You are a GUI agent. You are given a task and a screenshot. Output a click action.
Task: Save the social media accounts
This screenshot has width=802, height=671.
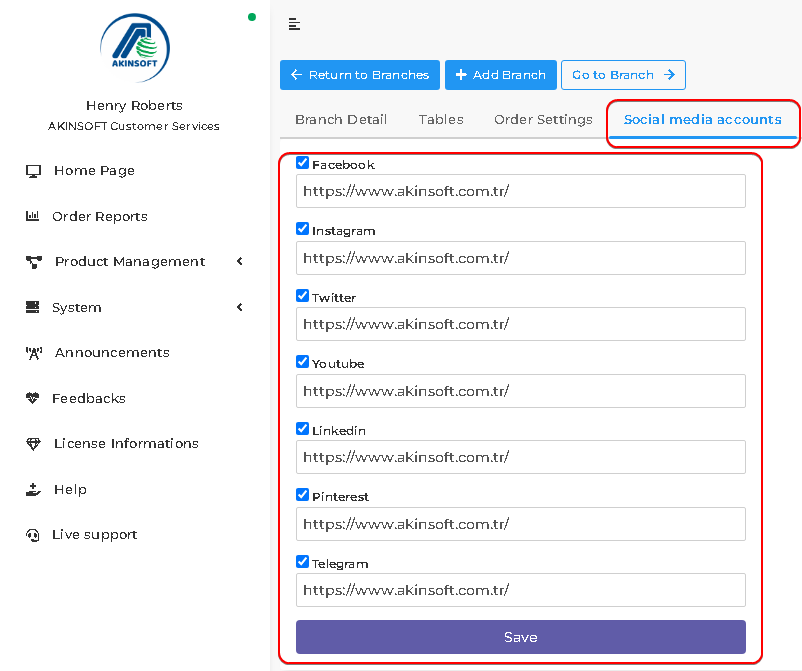[521, 637]
